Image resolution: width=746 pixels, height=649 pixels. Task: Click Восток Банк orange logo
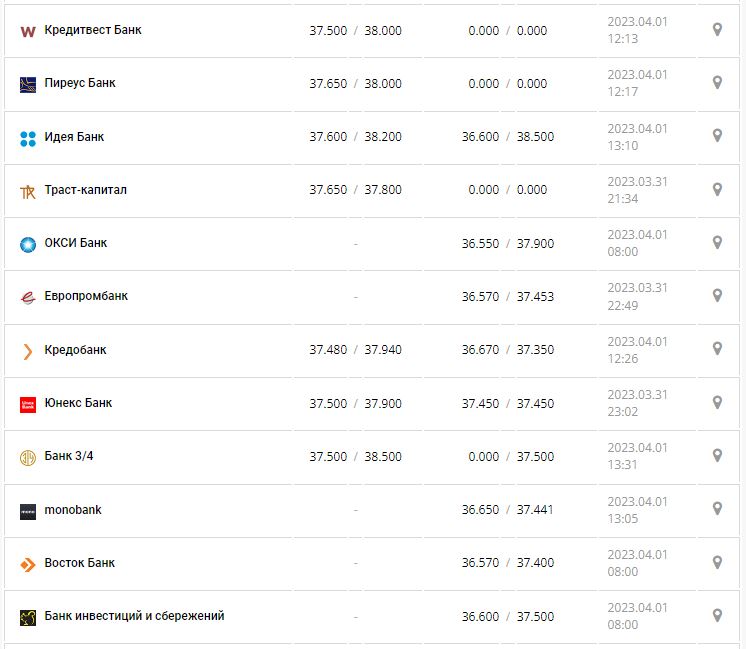click(x=28, y=564)
